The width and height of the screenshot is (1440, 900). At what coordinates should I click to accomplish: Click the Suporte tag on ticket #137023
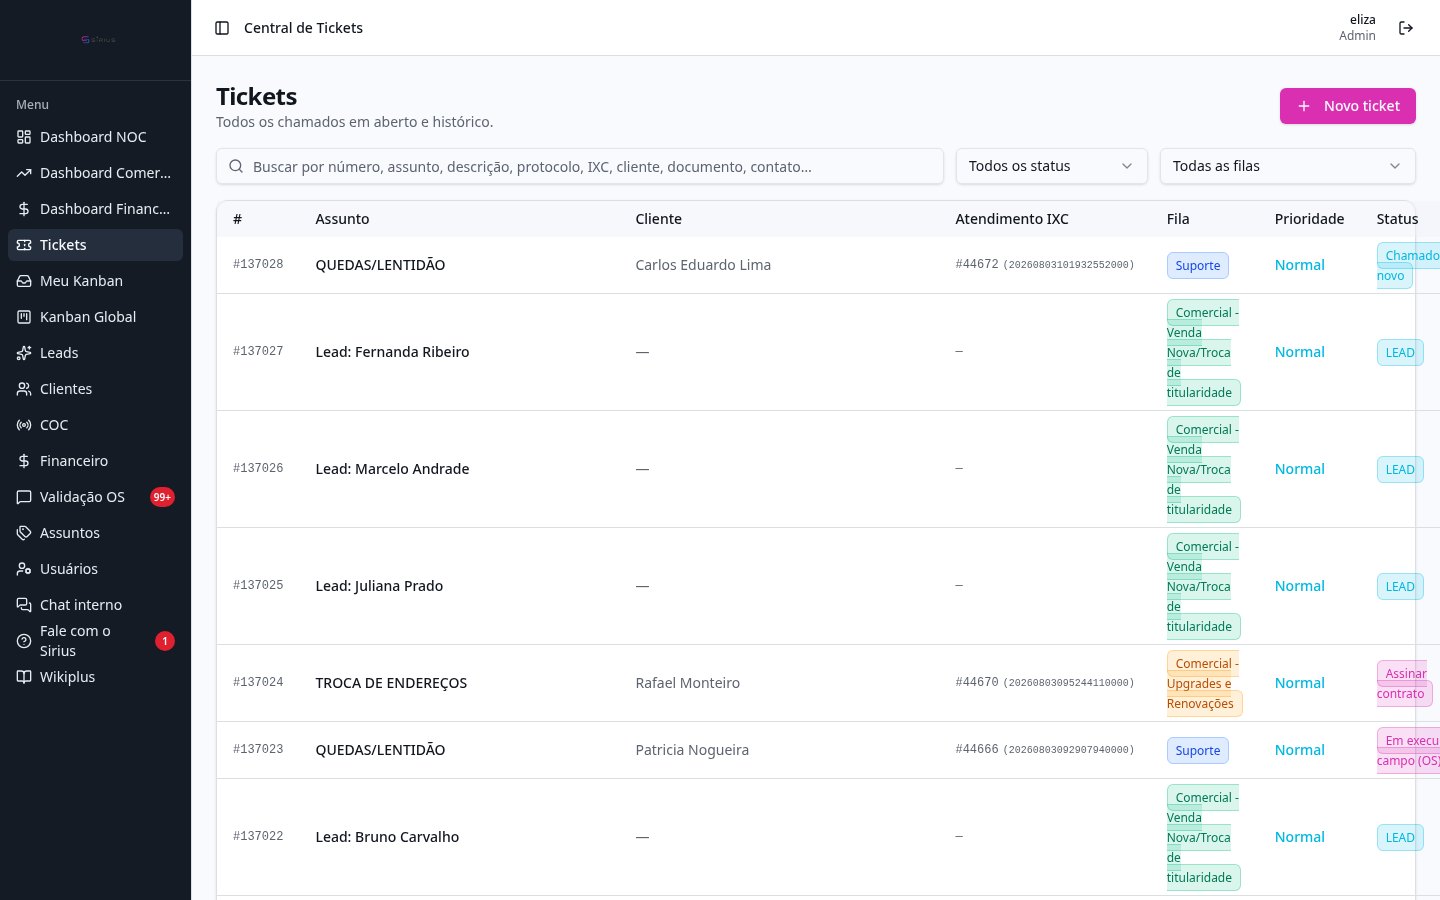coord(1197,750)
